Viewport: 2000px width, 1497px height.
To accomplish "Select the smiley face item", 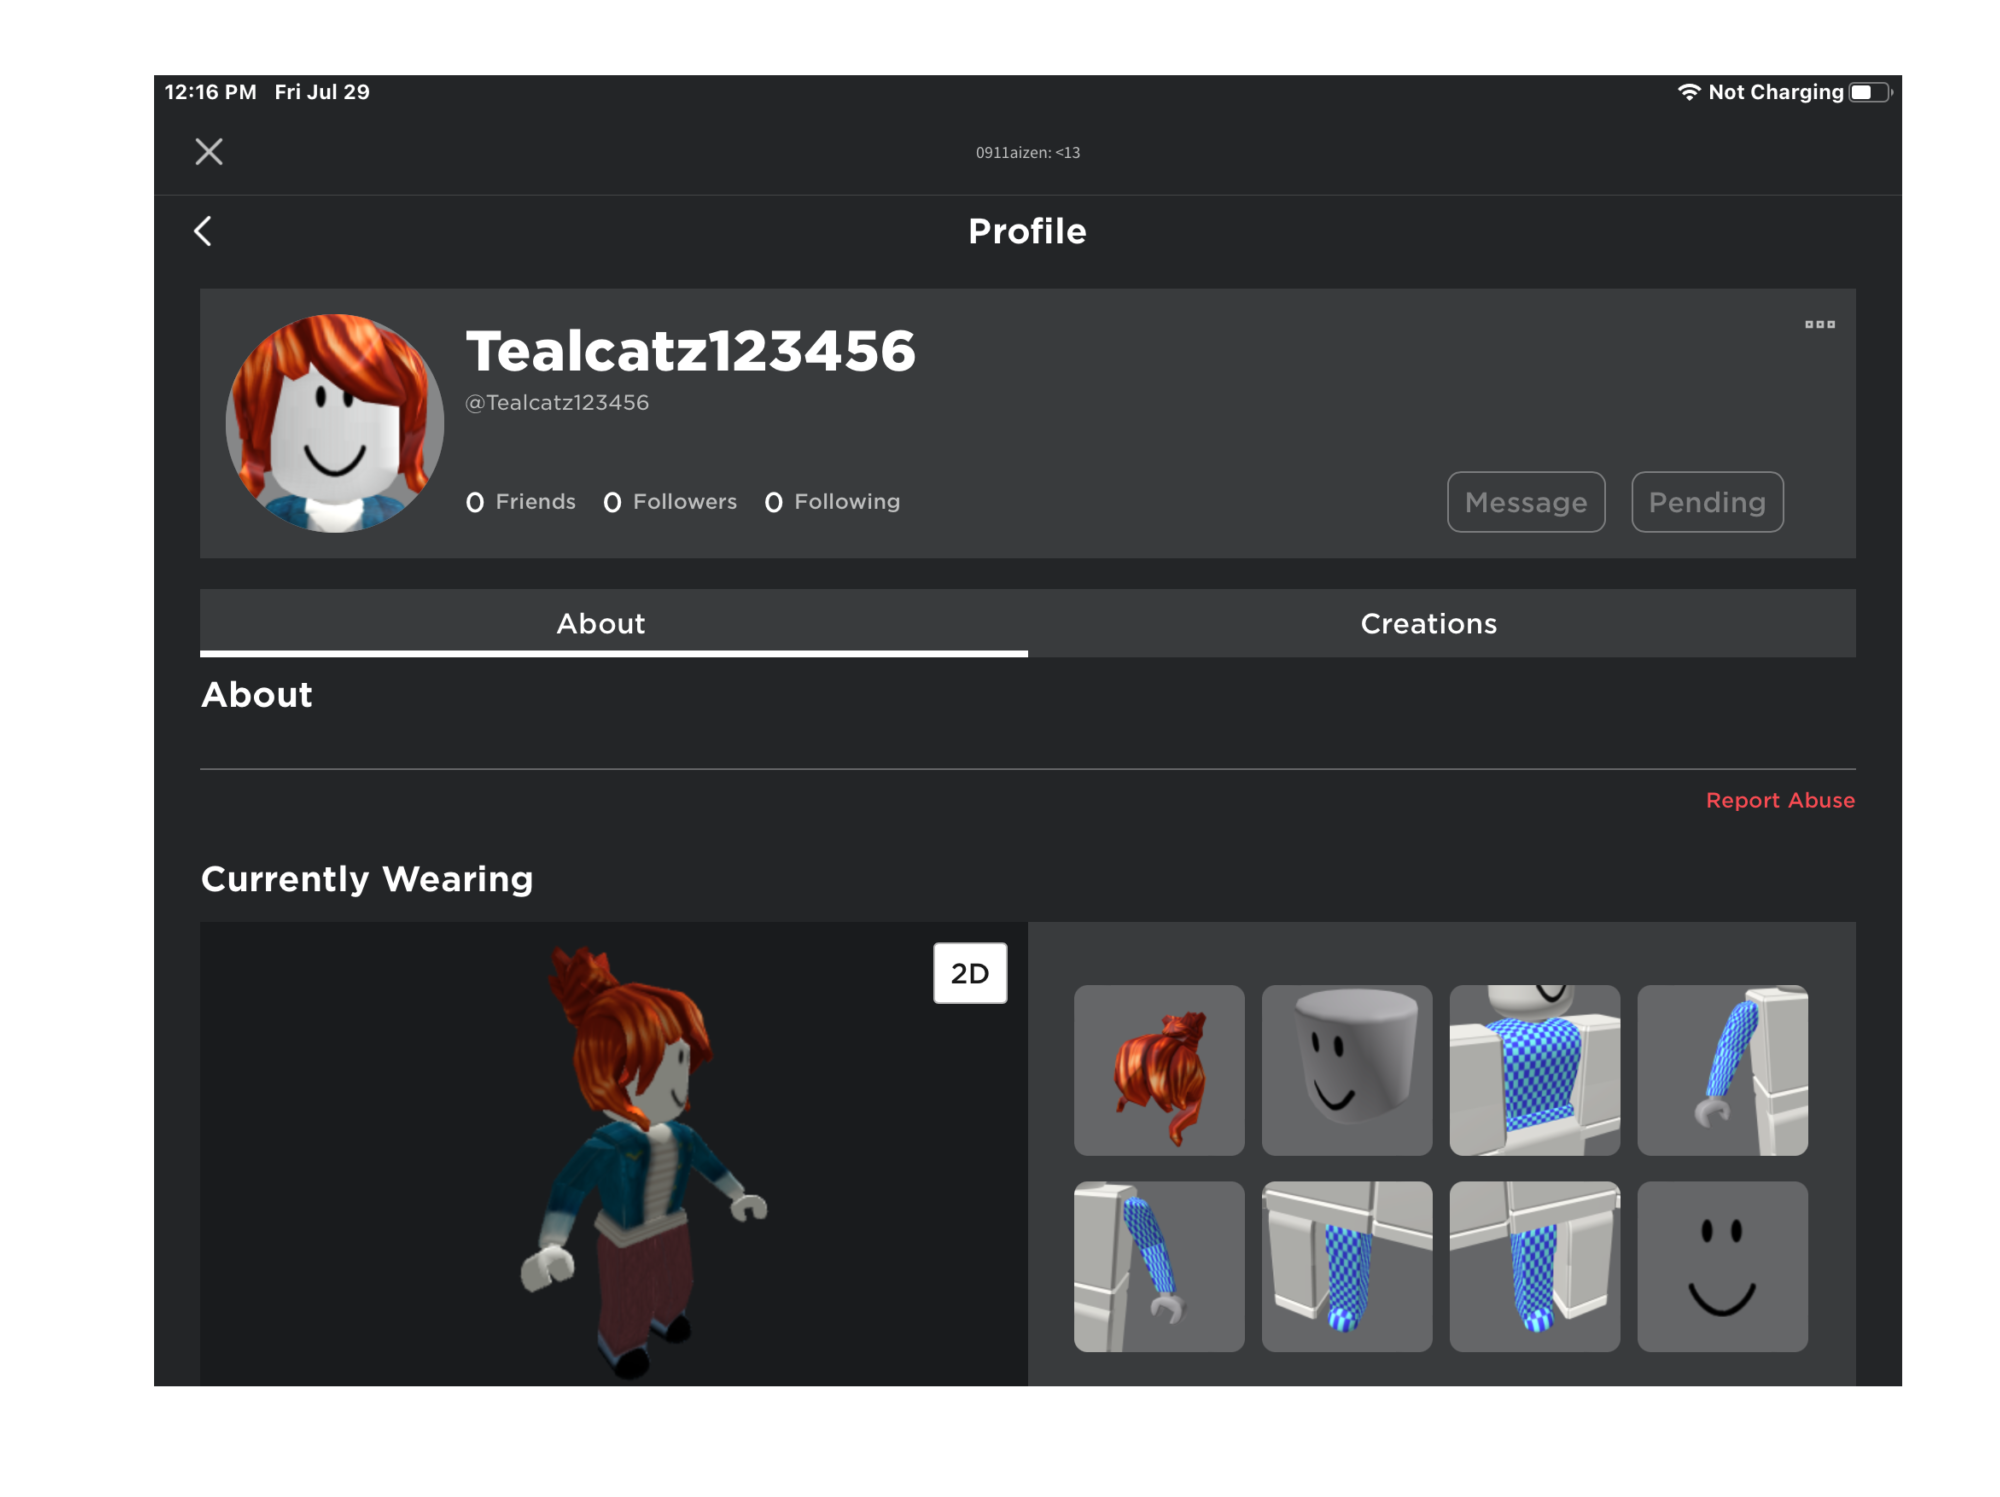I will click(x=1721, y=1266).
